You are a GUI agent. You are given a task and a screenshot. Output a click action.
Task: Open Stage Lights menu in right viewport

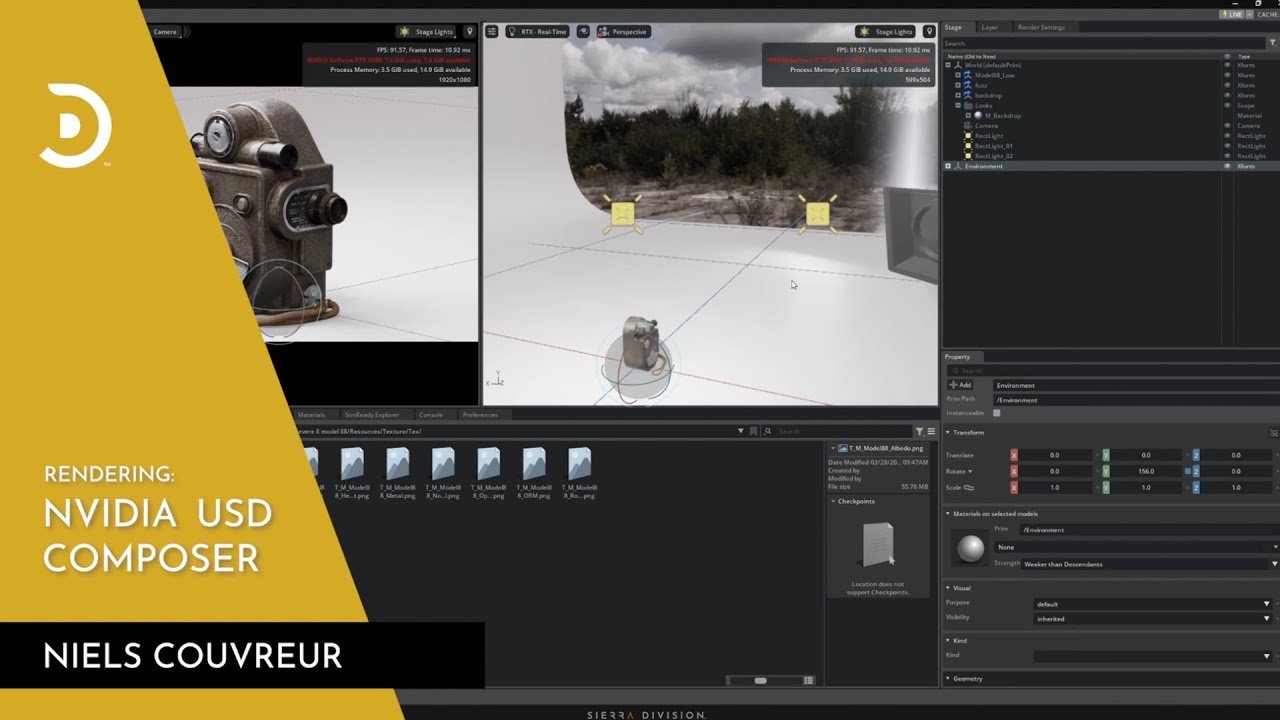point(886,32)
